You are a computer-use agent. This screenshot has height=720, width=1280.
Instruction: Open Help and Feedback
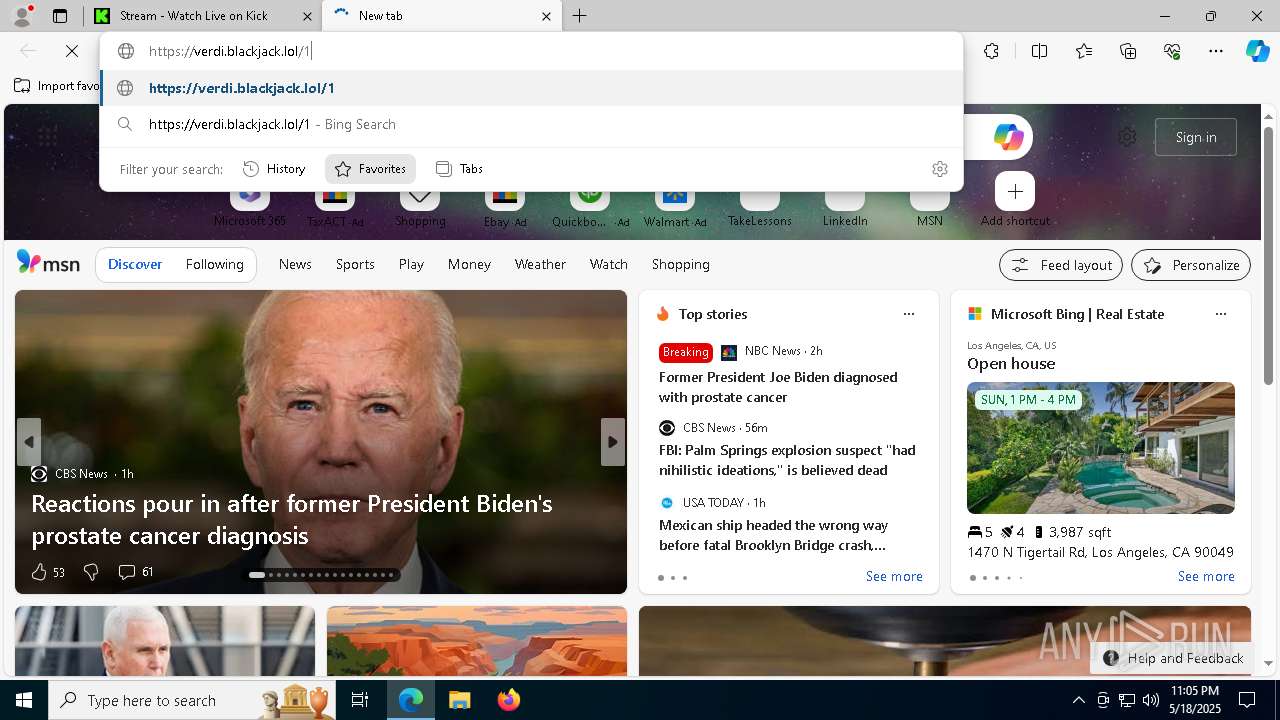click(x=1174, y=658)
